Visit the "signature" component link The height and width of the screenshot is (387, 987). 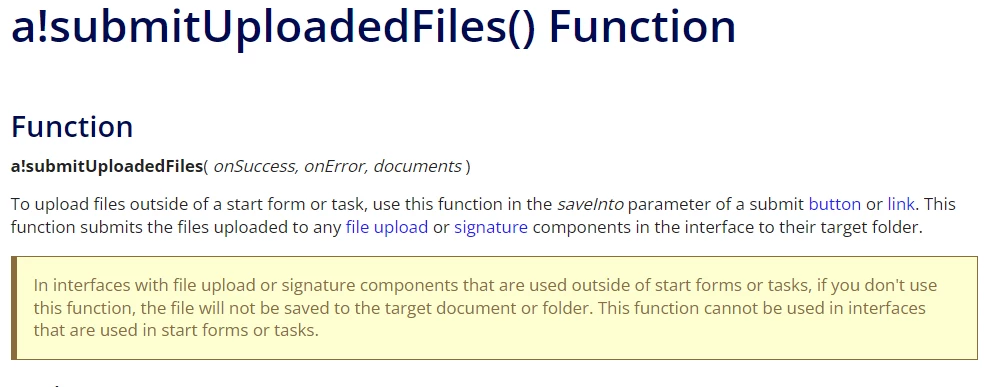[x=491, y=227]
